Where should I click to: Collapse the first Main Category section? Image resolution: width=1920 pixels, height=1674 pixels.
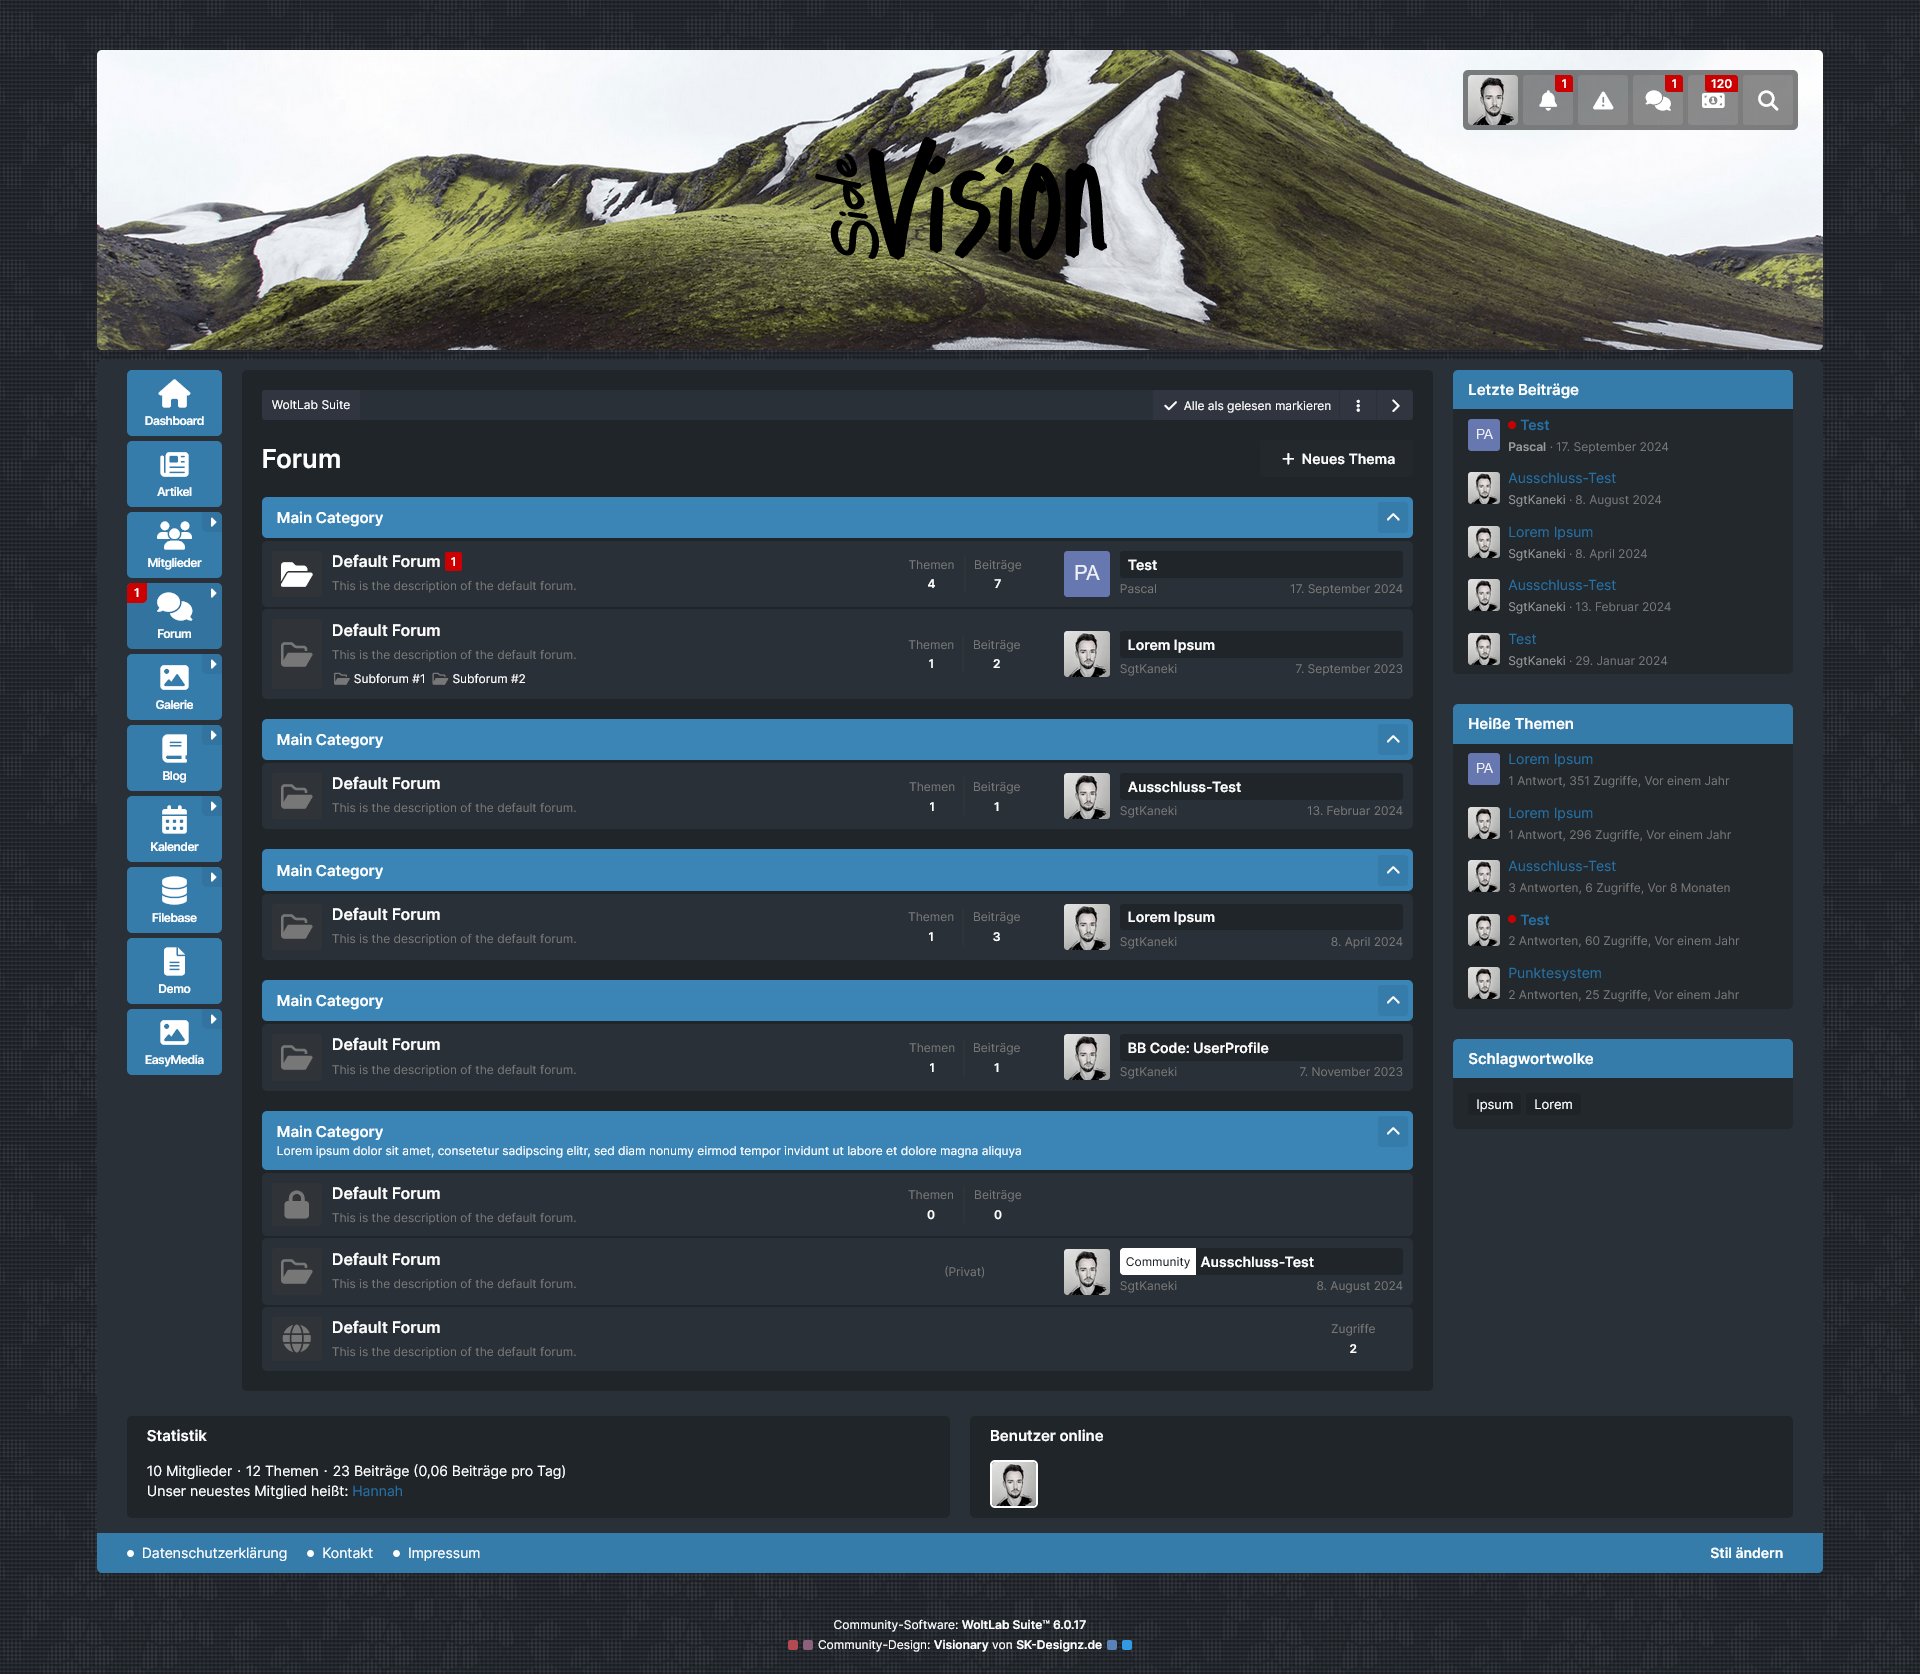click(1392, 518)
